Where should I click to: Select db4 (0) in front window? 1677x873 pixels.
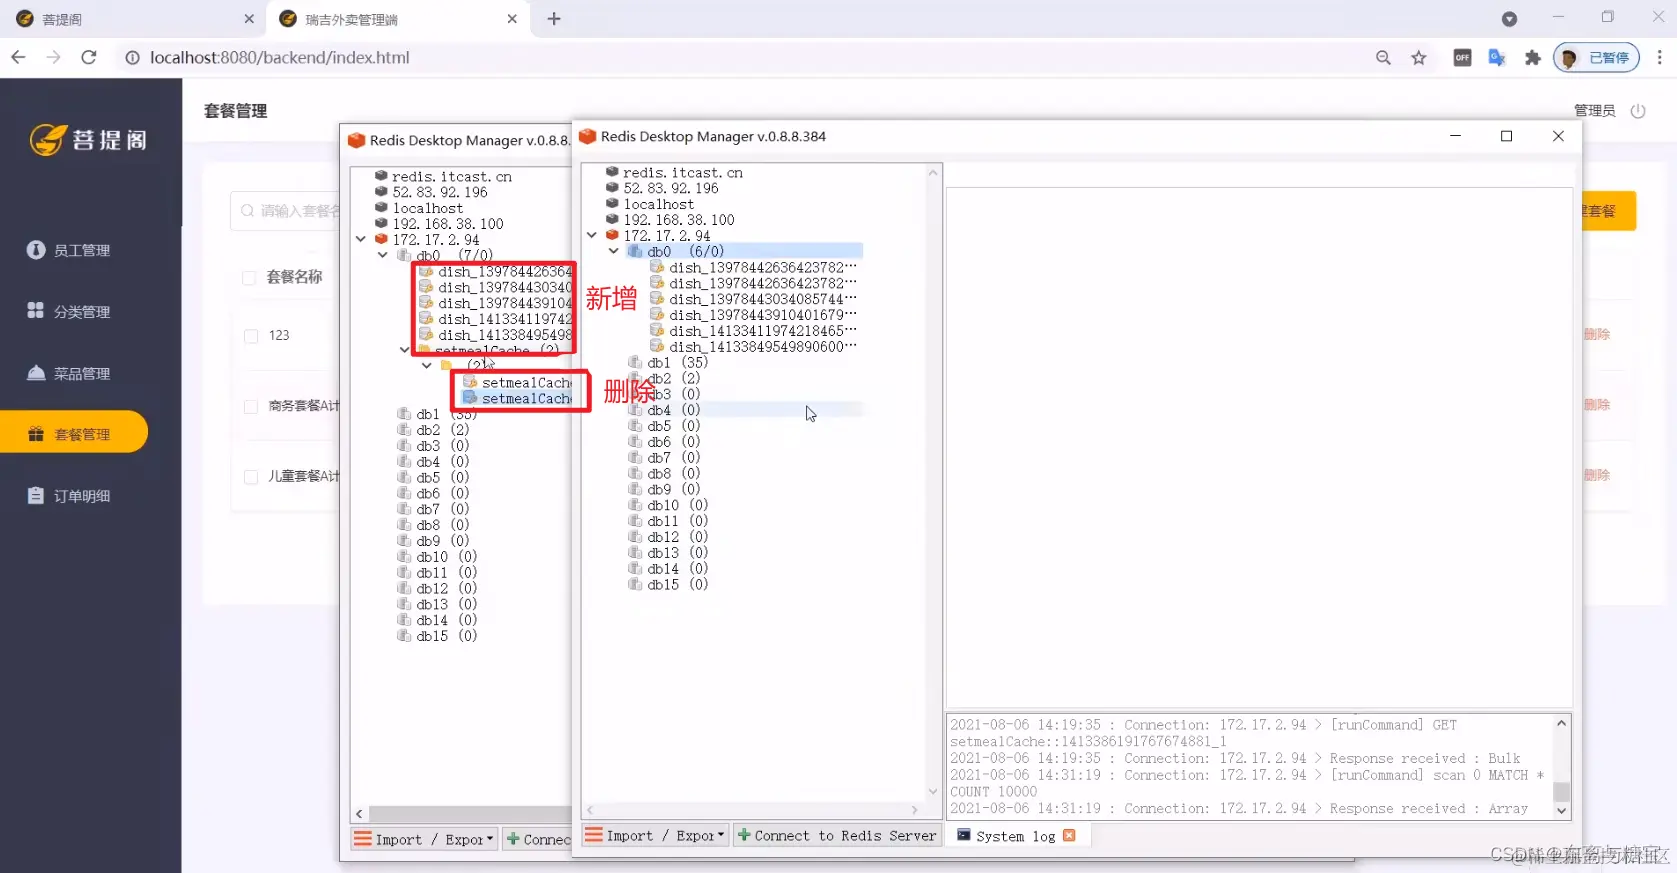[x=673, y=410]
